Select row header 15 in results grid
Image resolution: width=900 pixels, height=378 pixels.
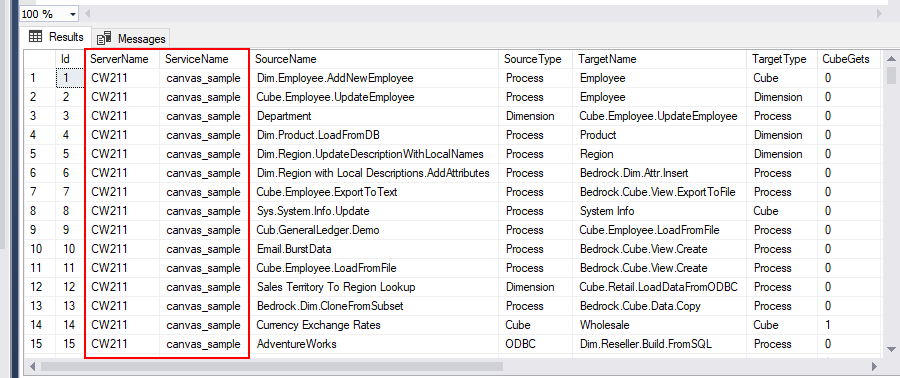(40, 344)
